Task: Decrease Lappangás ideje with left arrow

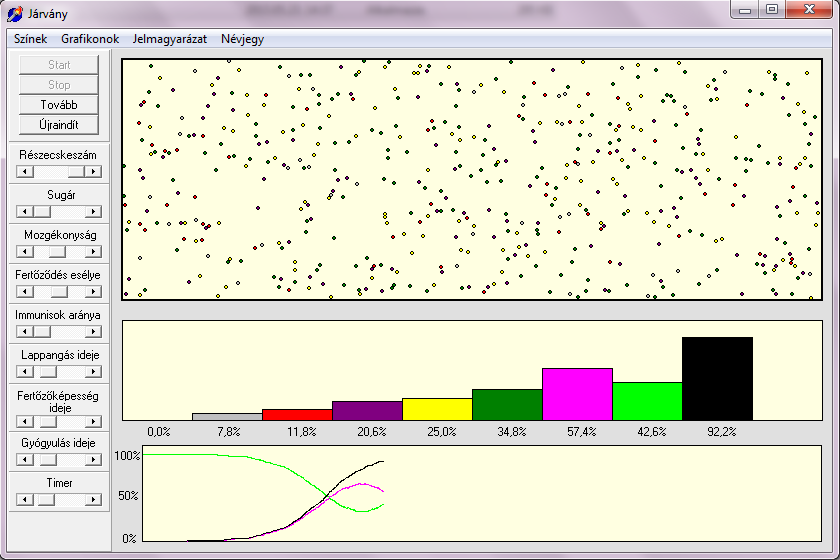Action: 25,371
